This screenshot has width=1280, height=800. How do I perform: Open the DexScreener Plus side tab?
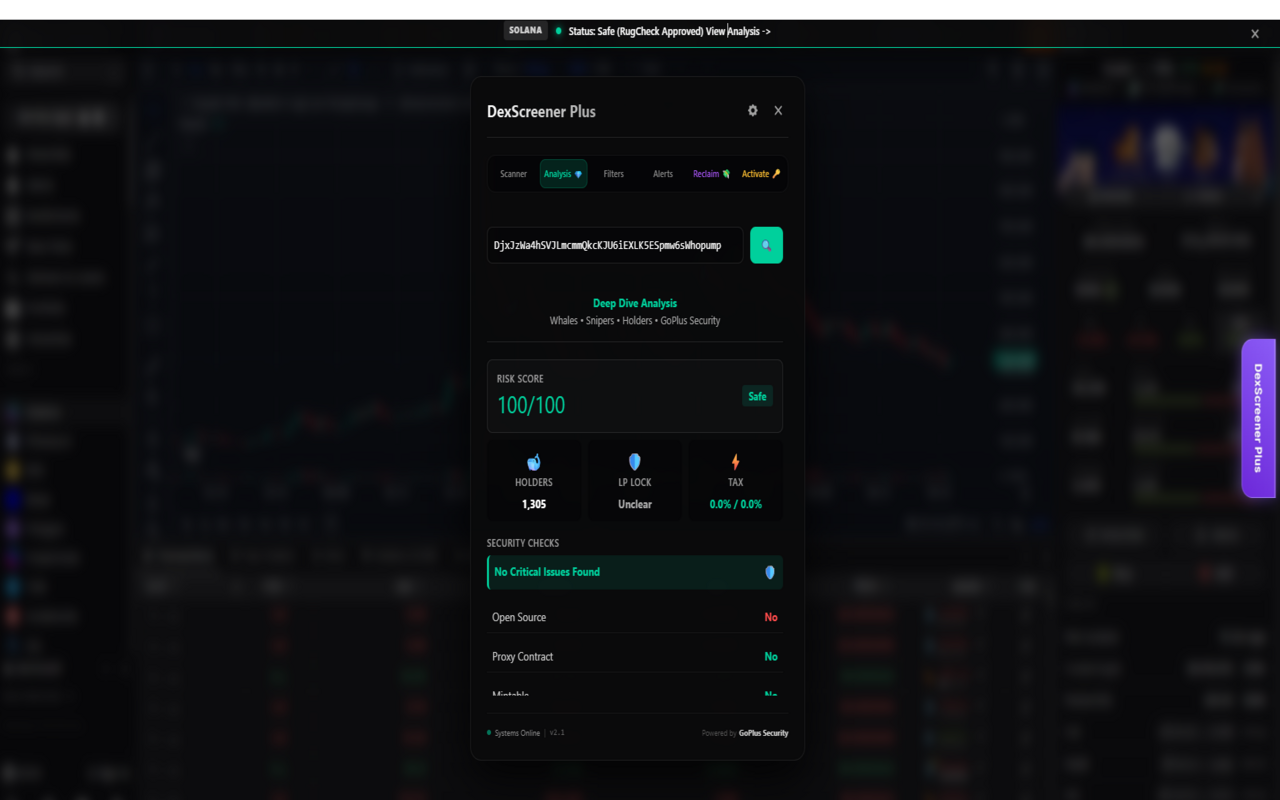[1258, 418]
